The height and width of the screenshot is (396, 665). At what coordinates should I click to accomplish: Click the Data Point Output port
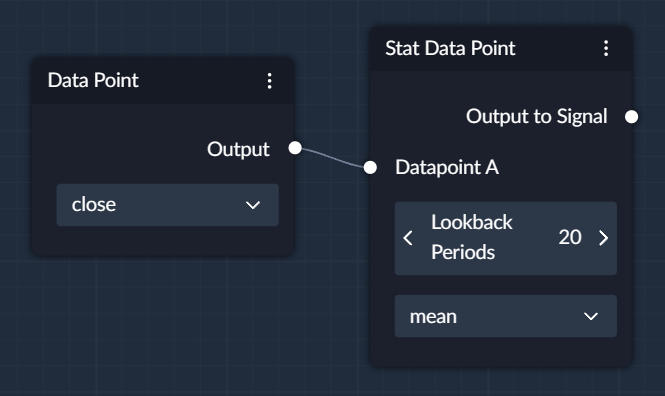[295, 148]
